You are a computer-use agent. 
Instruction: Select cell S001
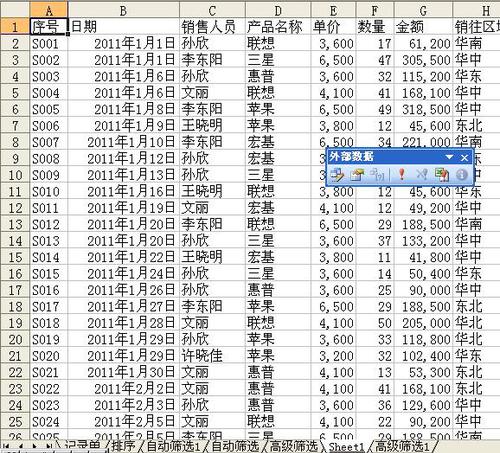click(x=49, y=43)
